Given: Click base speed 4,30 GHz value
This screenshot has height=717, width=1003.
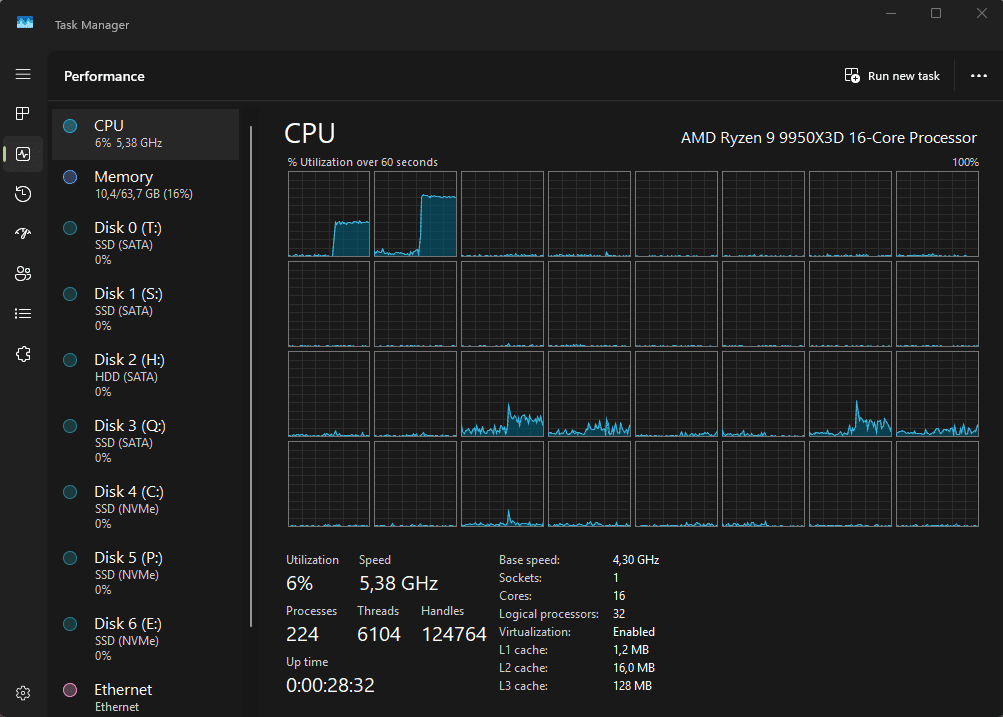Looking at the screenshot, I should [636, 560].
